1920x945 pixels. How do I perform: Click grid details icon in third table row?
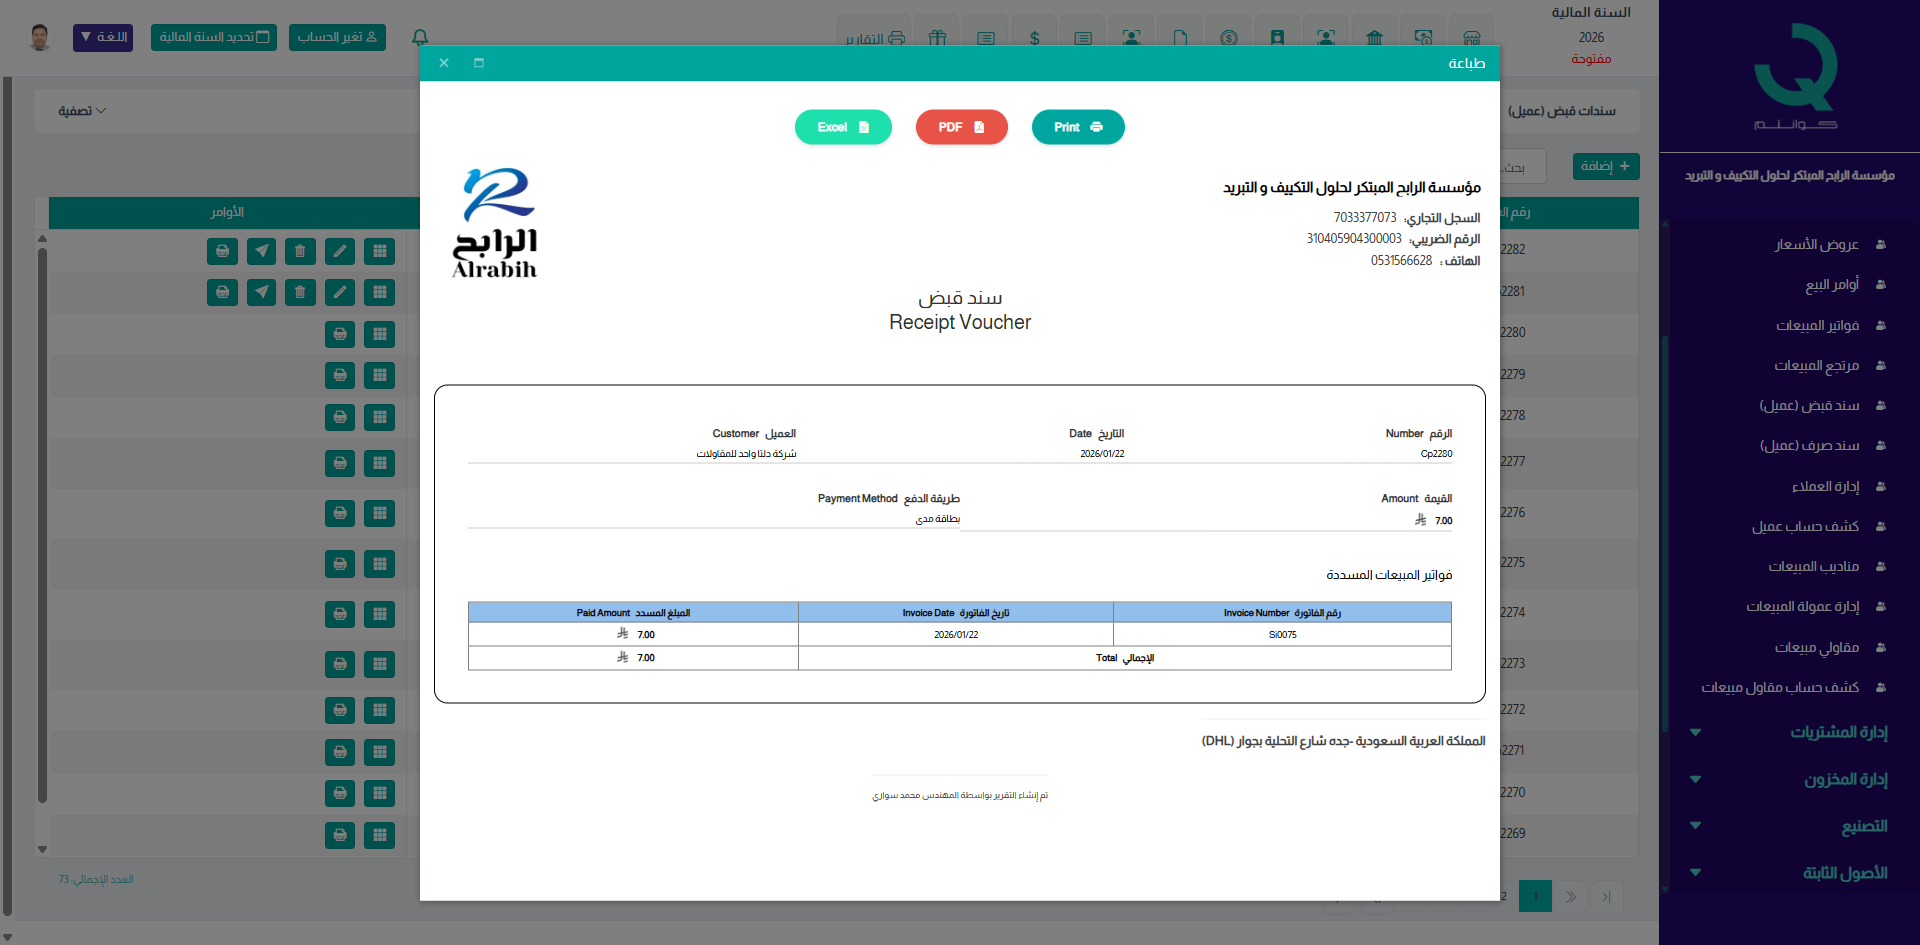pos(379,334)
